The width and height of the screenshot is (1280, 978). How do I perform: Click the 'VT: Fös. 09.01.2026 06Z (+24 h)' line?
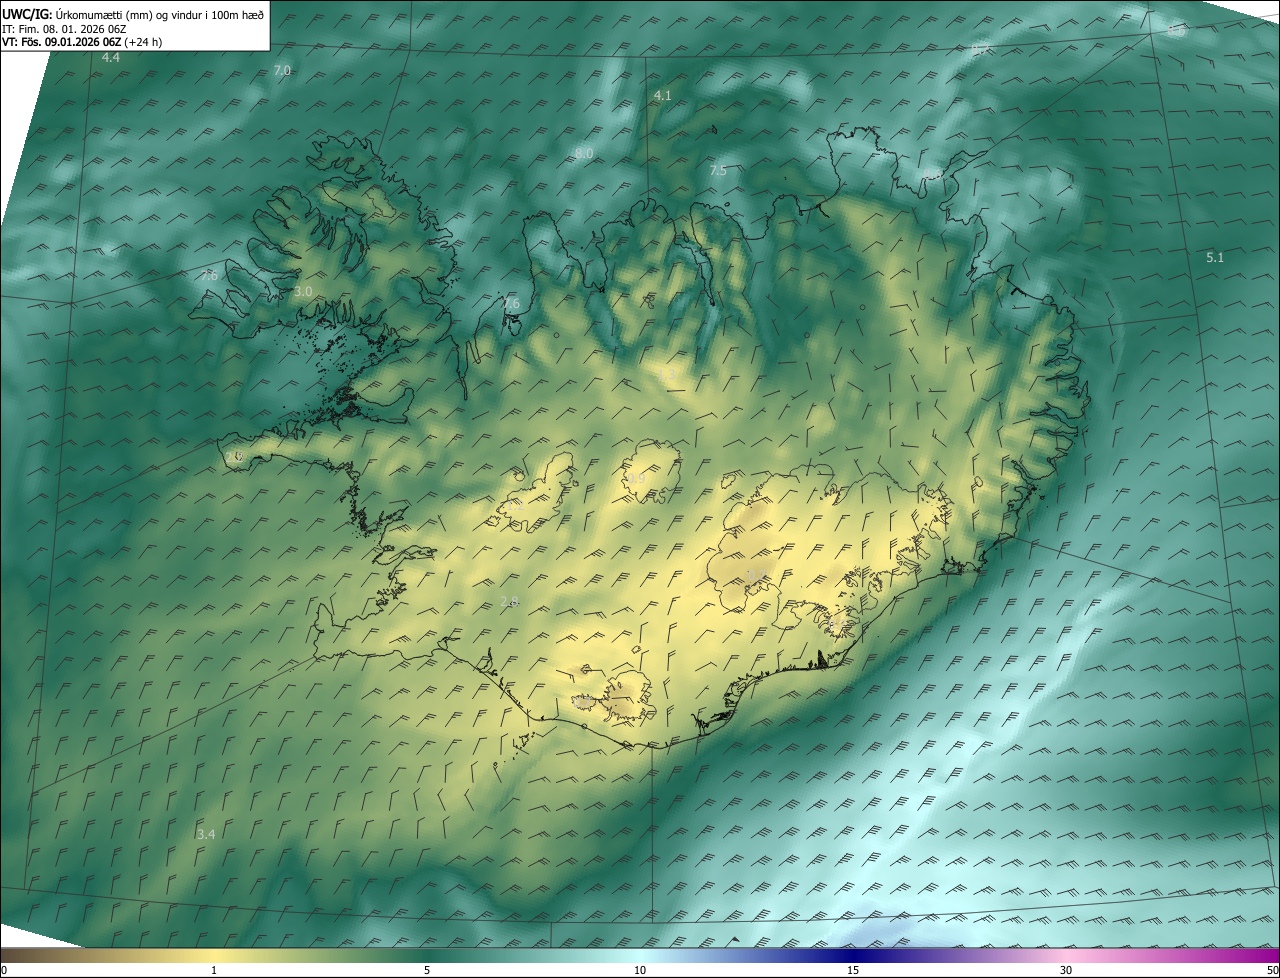(82, 42)
